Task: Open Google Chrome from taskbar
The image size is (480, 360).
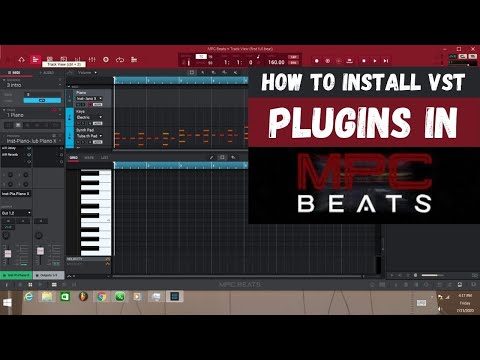Action: pos(101,296)
